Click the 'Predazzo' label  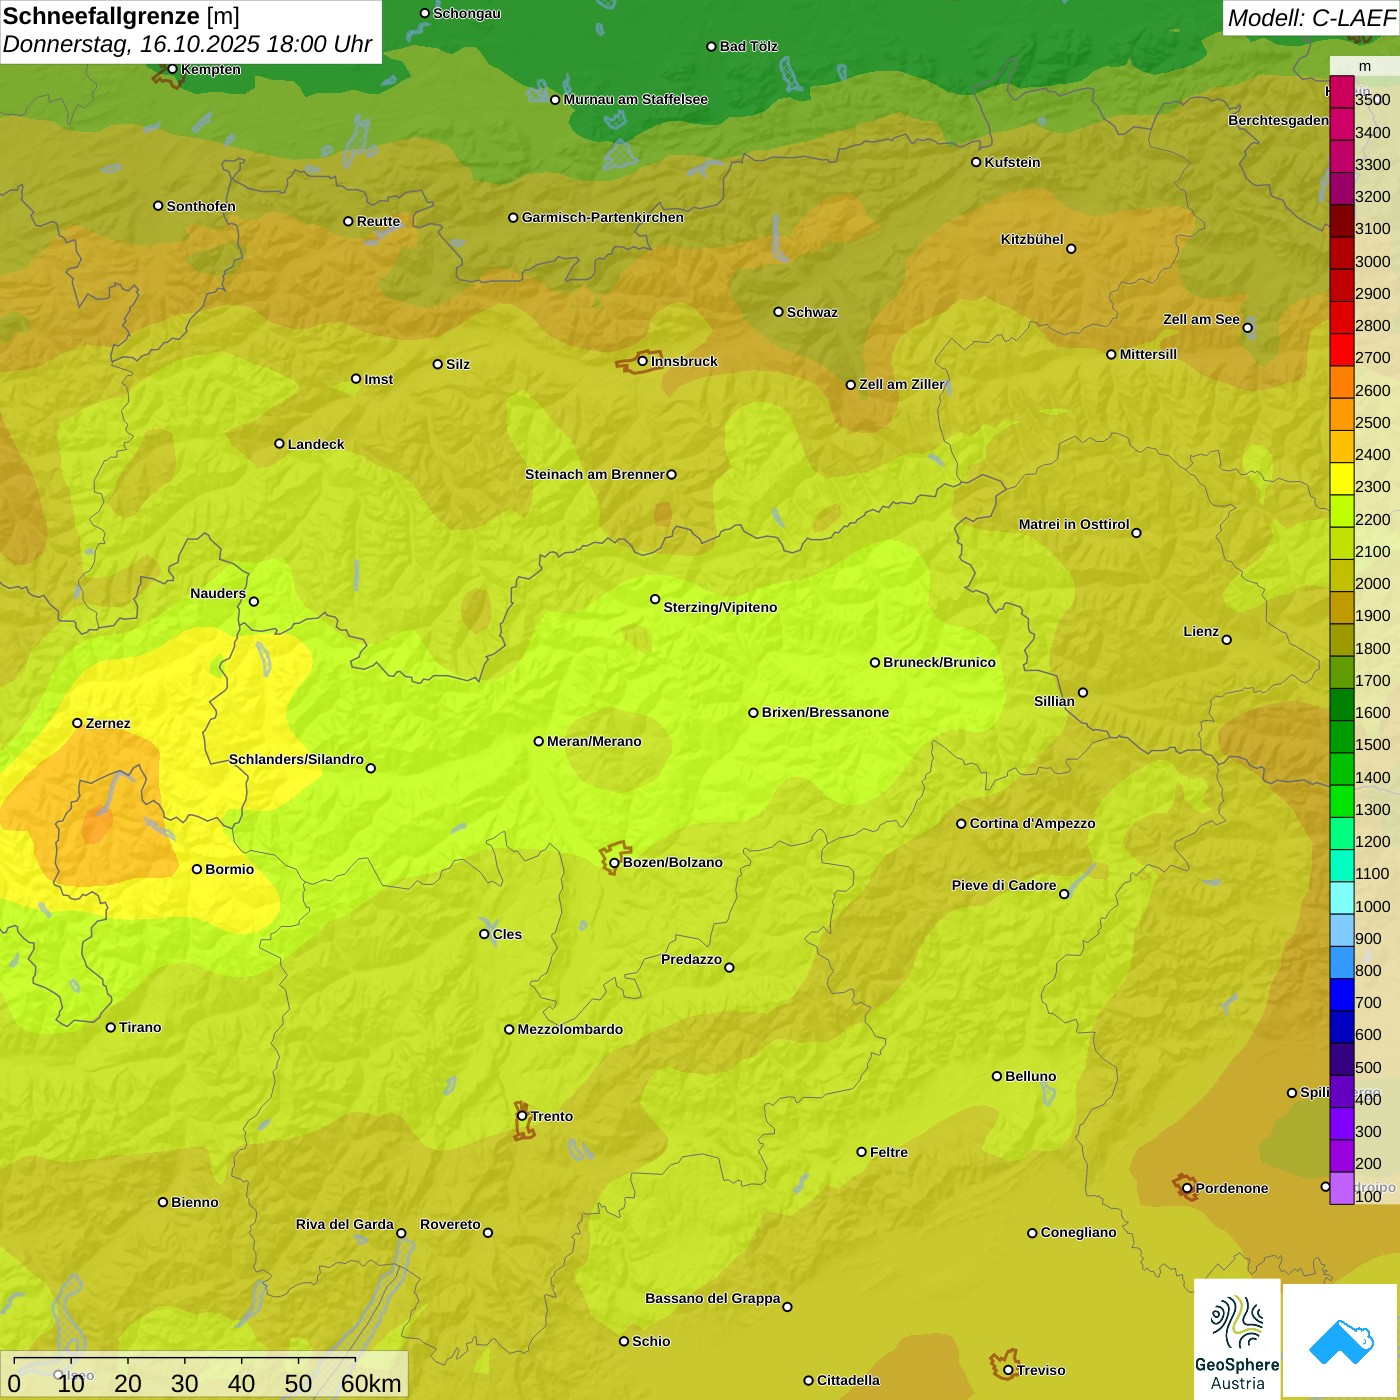coord(691,959)
